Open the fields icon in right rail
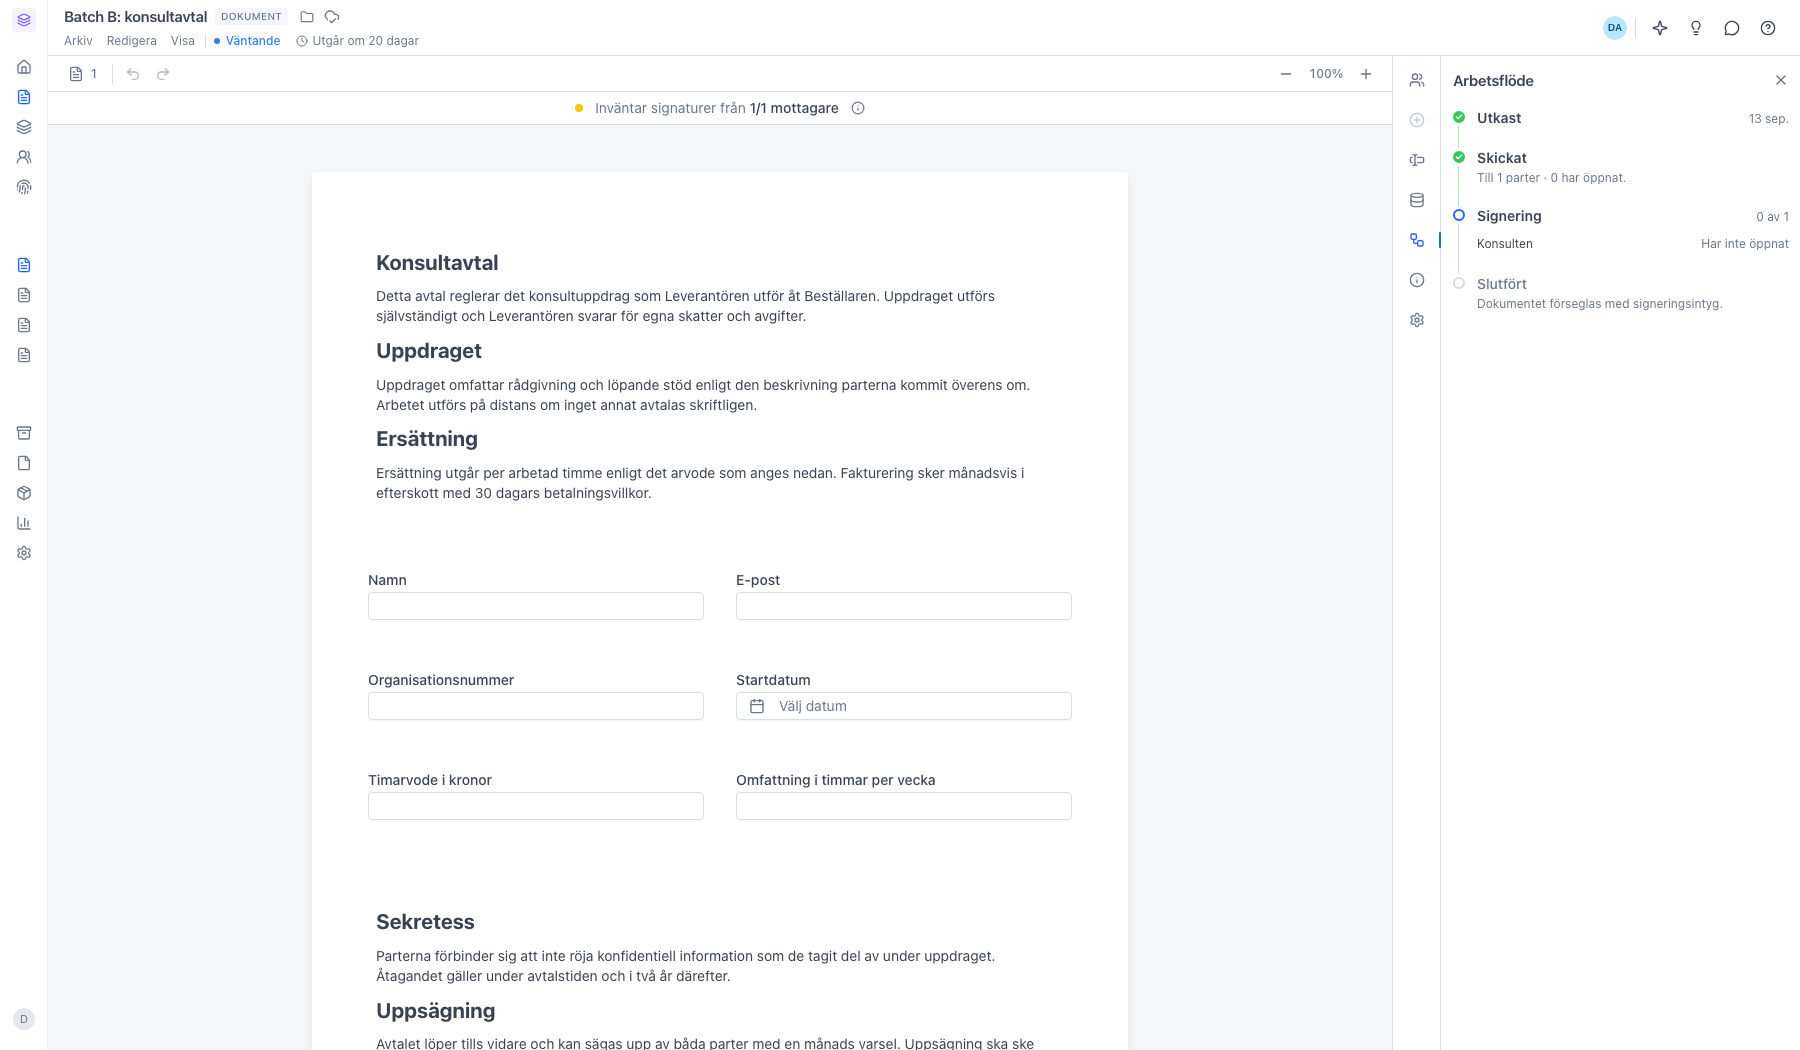The height and width of the screenshot is (1050, 1800). click(x=1417, y=160)
